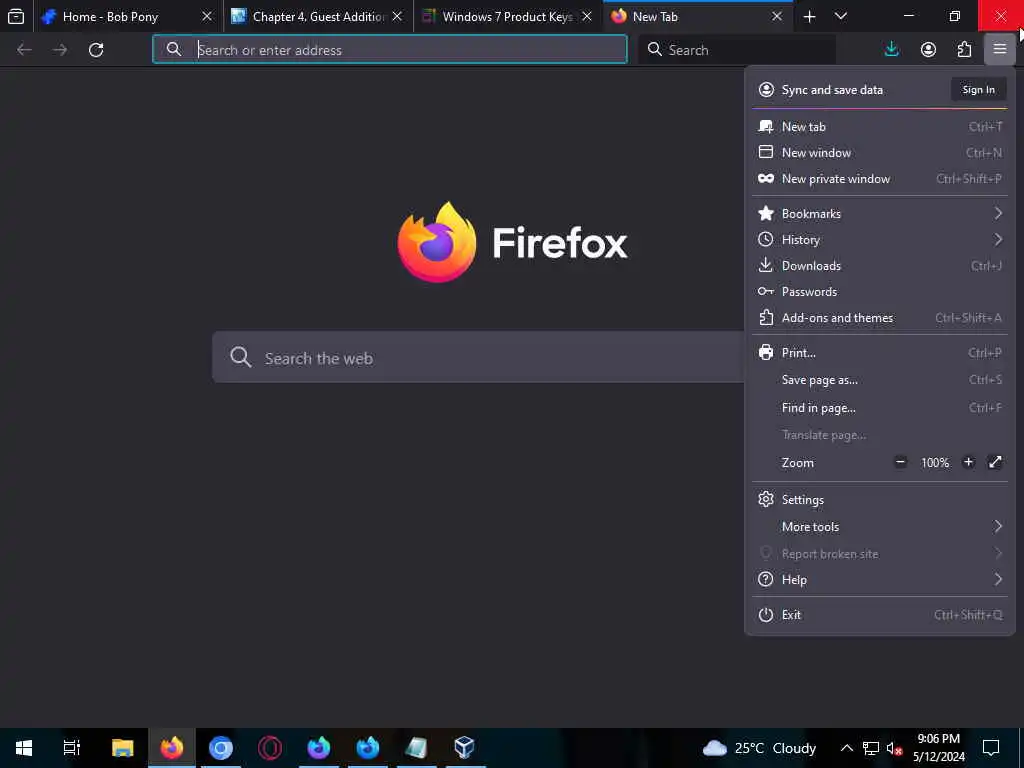This screenshot has height=768, width=1024.
Task: Switch to Windows 7 Product Keys tab
Action: pyautogui.click(x=507, y=16)
